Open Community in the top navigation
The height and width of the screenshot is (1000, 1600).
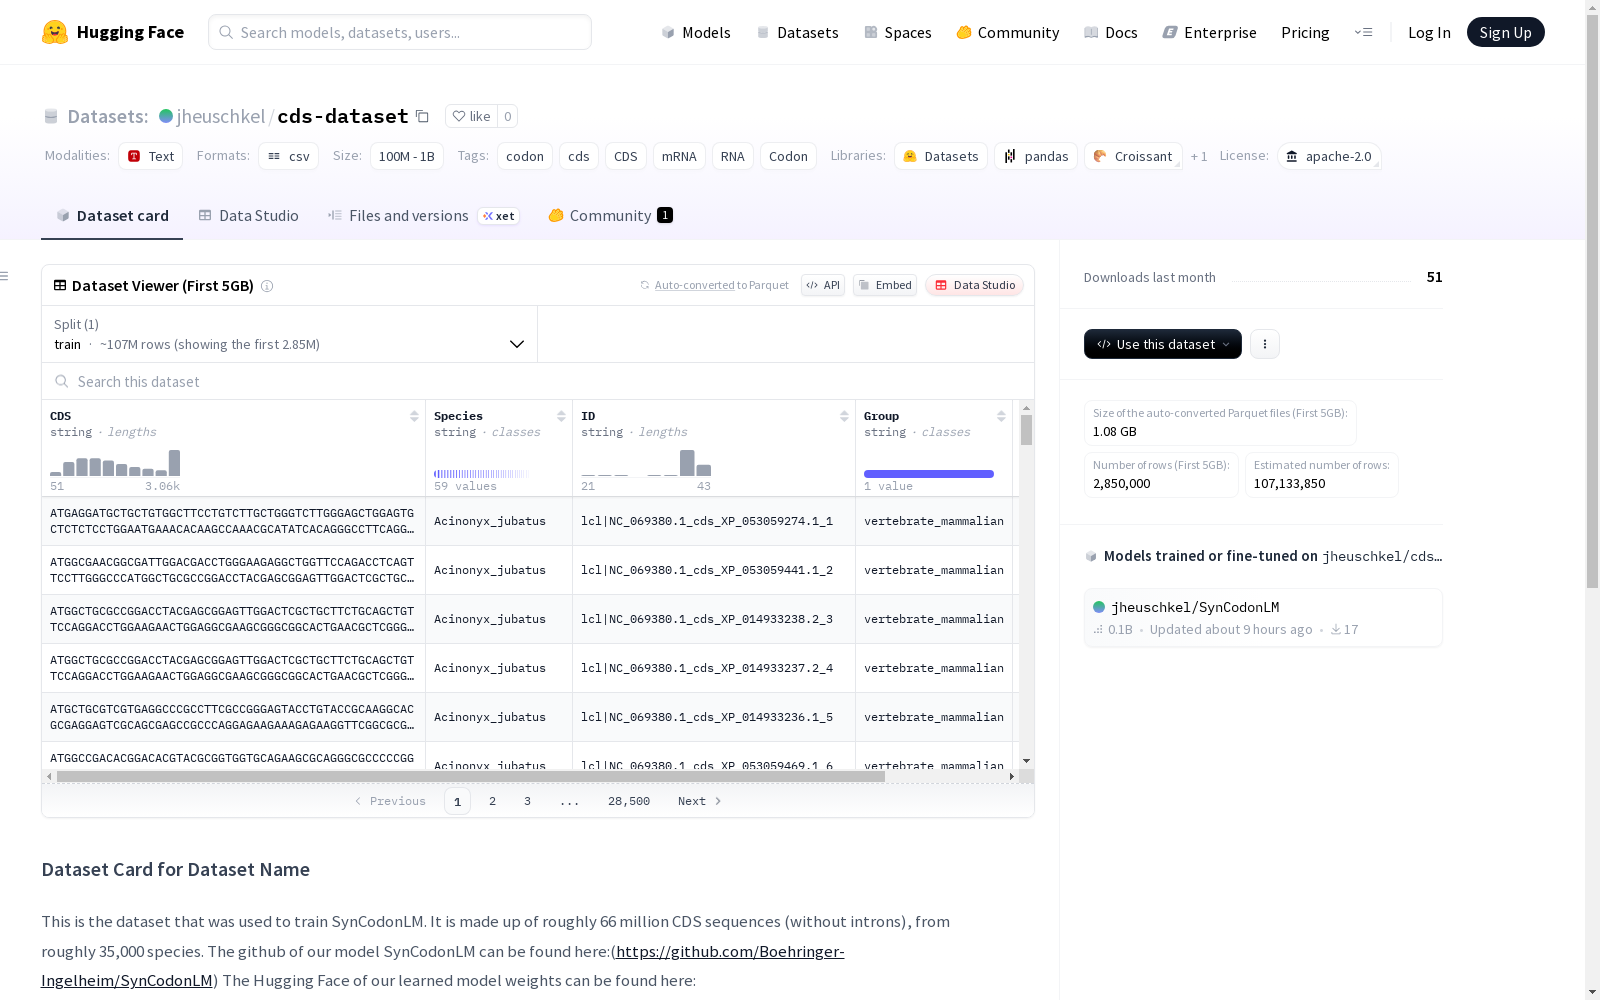[1007, 32]
